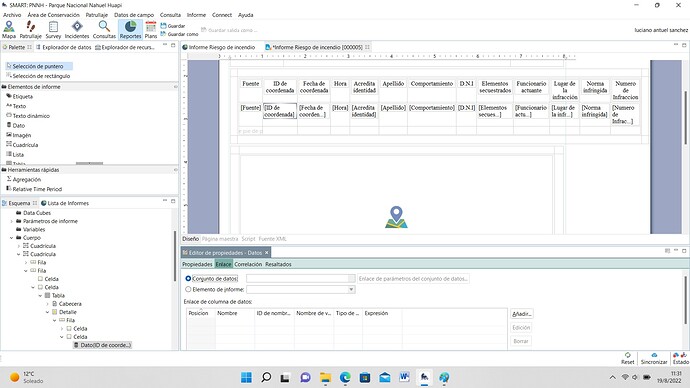This screenshot has height=388, width=690.
Task: Click the Edición button
Action: (x=521, y=328)
